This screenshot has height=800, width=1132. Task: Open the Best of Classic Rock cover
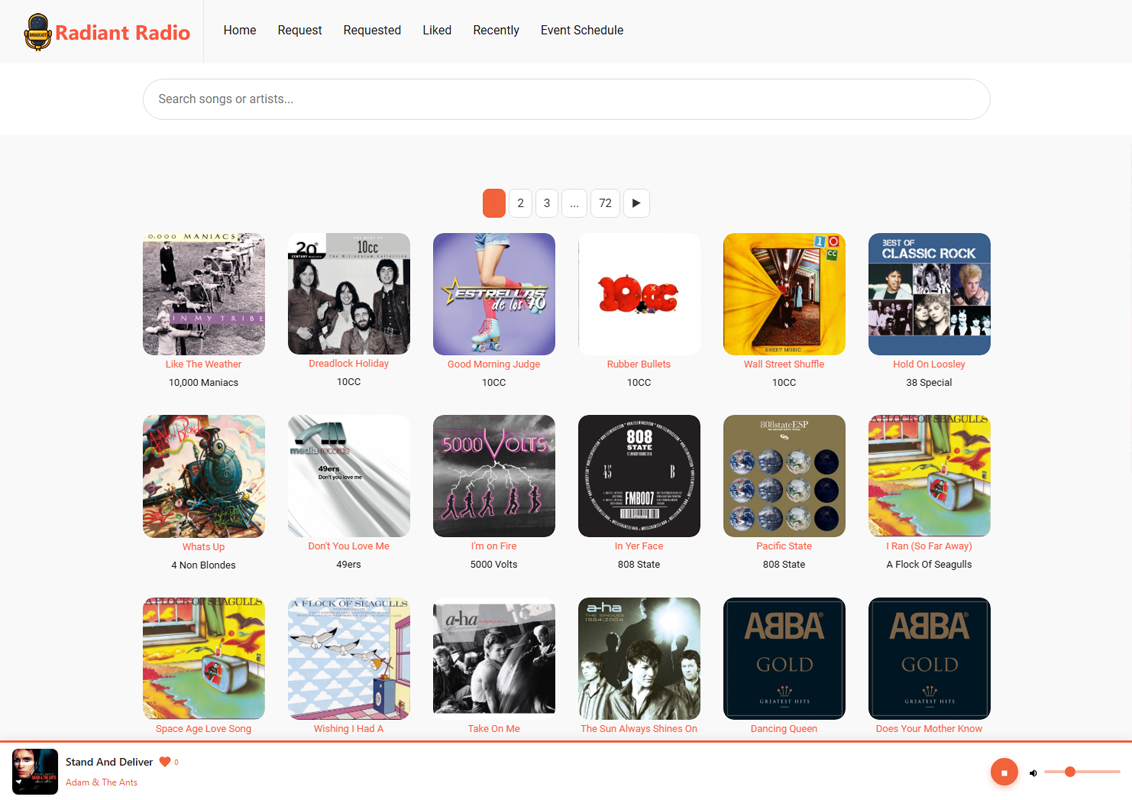[x=929, y=294]
